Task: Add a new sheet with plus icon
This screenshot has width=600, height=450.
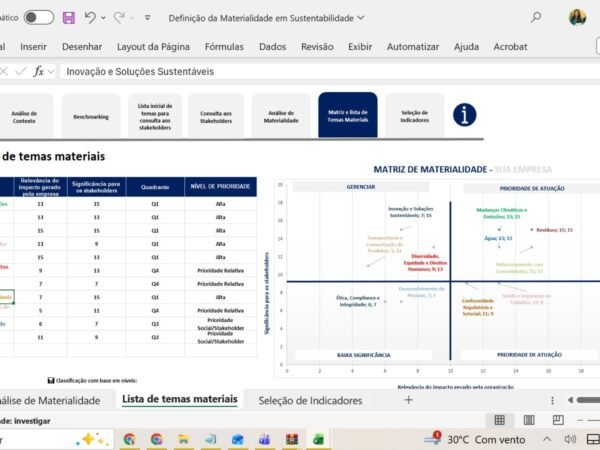Action: pyautogui.click(x=408, y=400)
